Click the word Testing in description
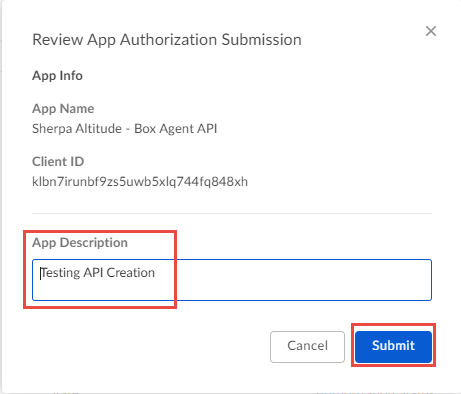 [x=61, y=273]
